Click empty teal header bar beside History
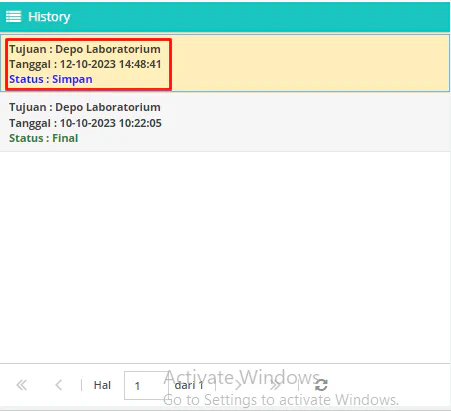 click(260, 17)
